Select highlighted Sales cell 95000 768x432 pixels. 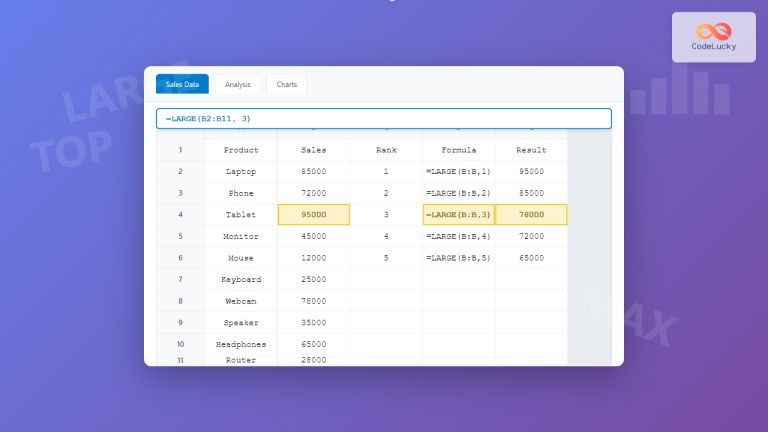tap(313, 215)
